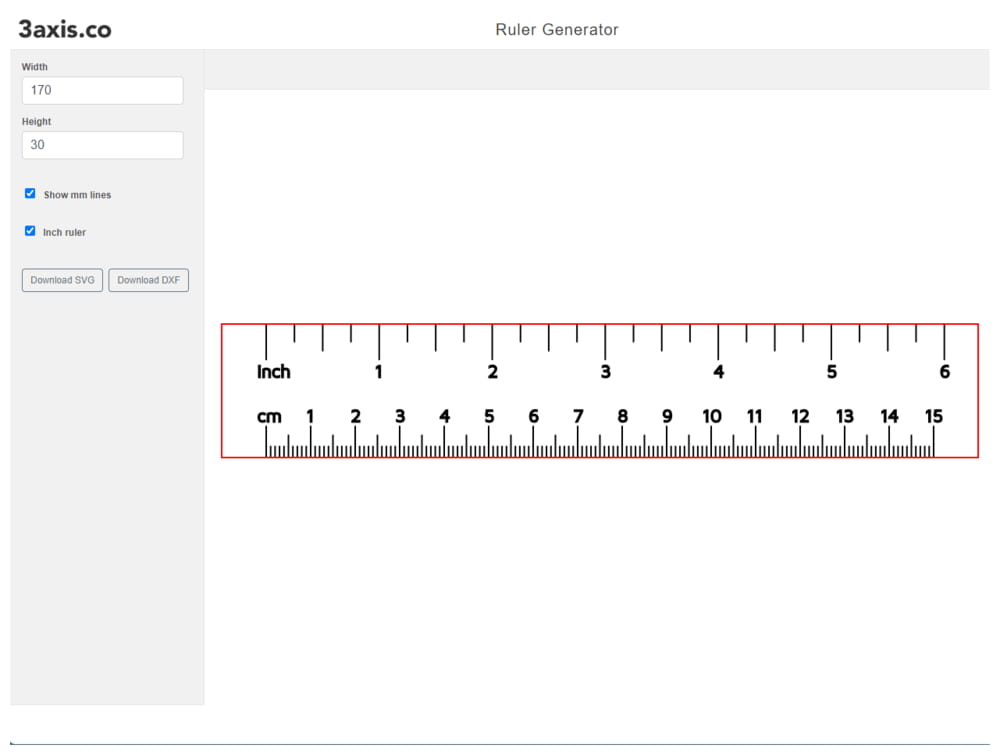Click the number 15 on the cm scale
Image resolution: width=1000 pixels, height=755 pixels.
click(934, 416)
